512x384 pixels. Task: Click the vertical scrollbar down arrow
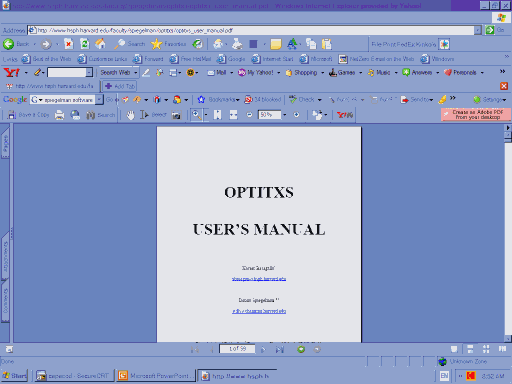(x=508, y=339)
